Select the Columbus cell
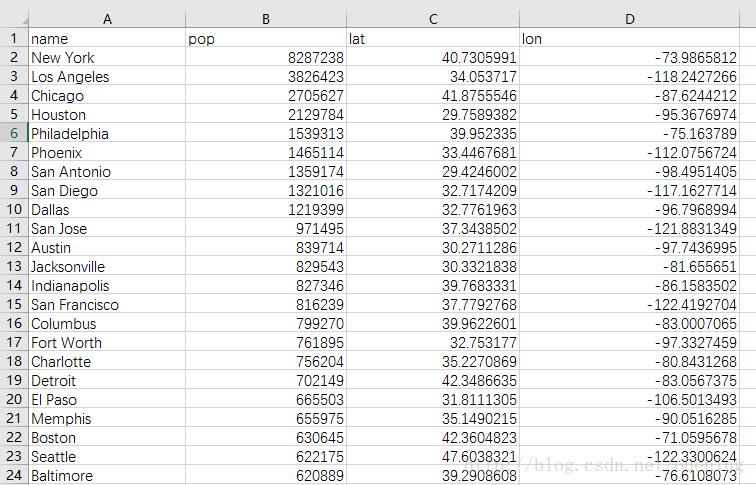This screenshot has width=756, height=485. coord(107,323)
